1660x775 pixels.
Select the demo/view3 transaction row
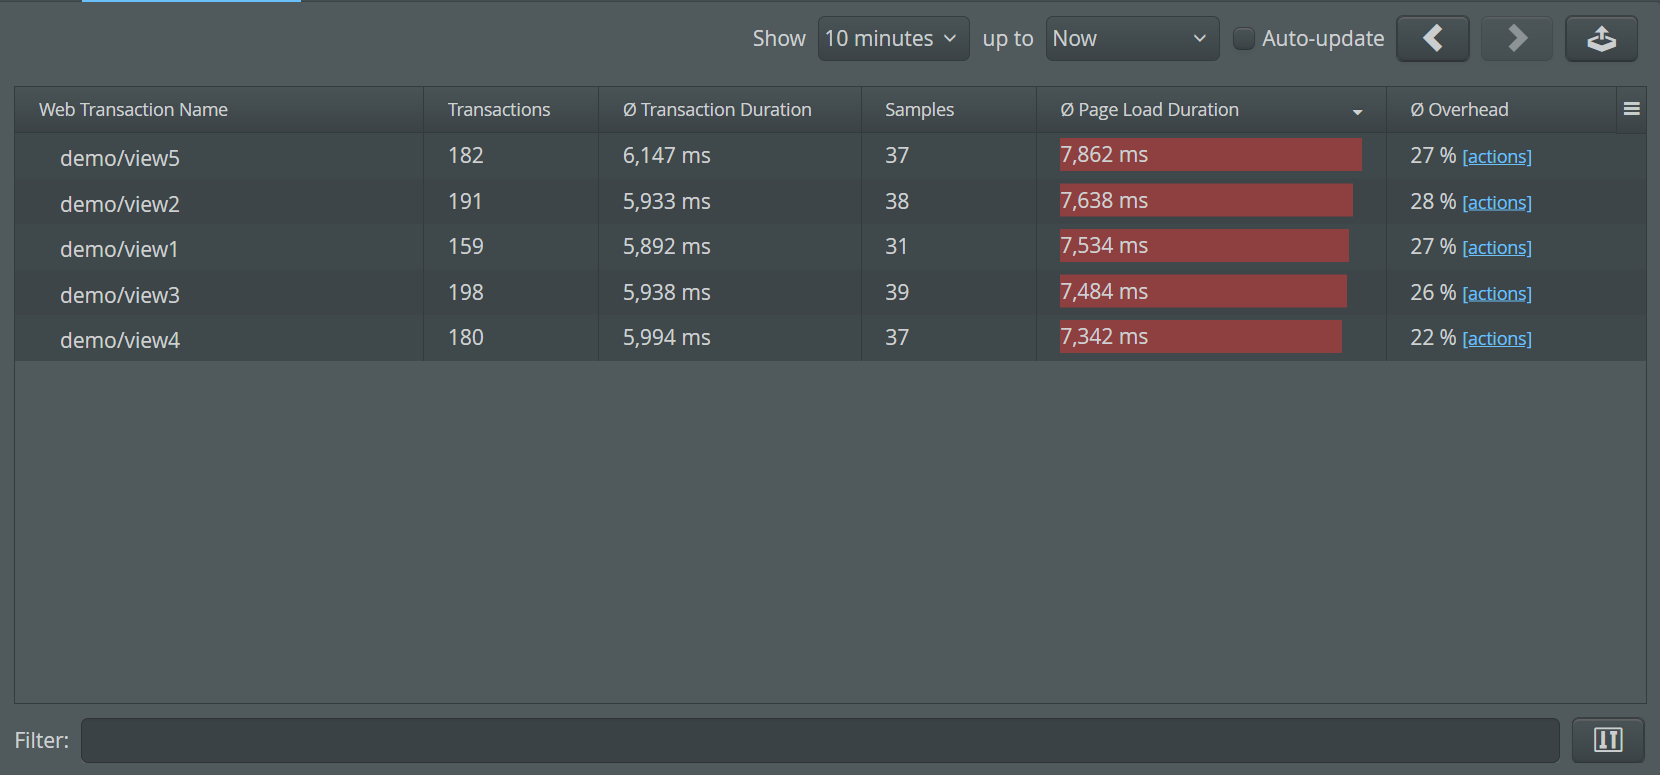tap(120, 295)
